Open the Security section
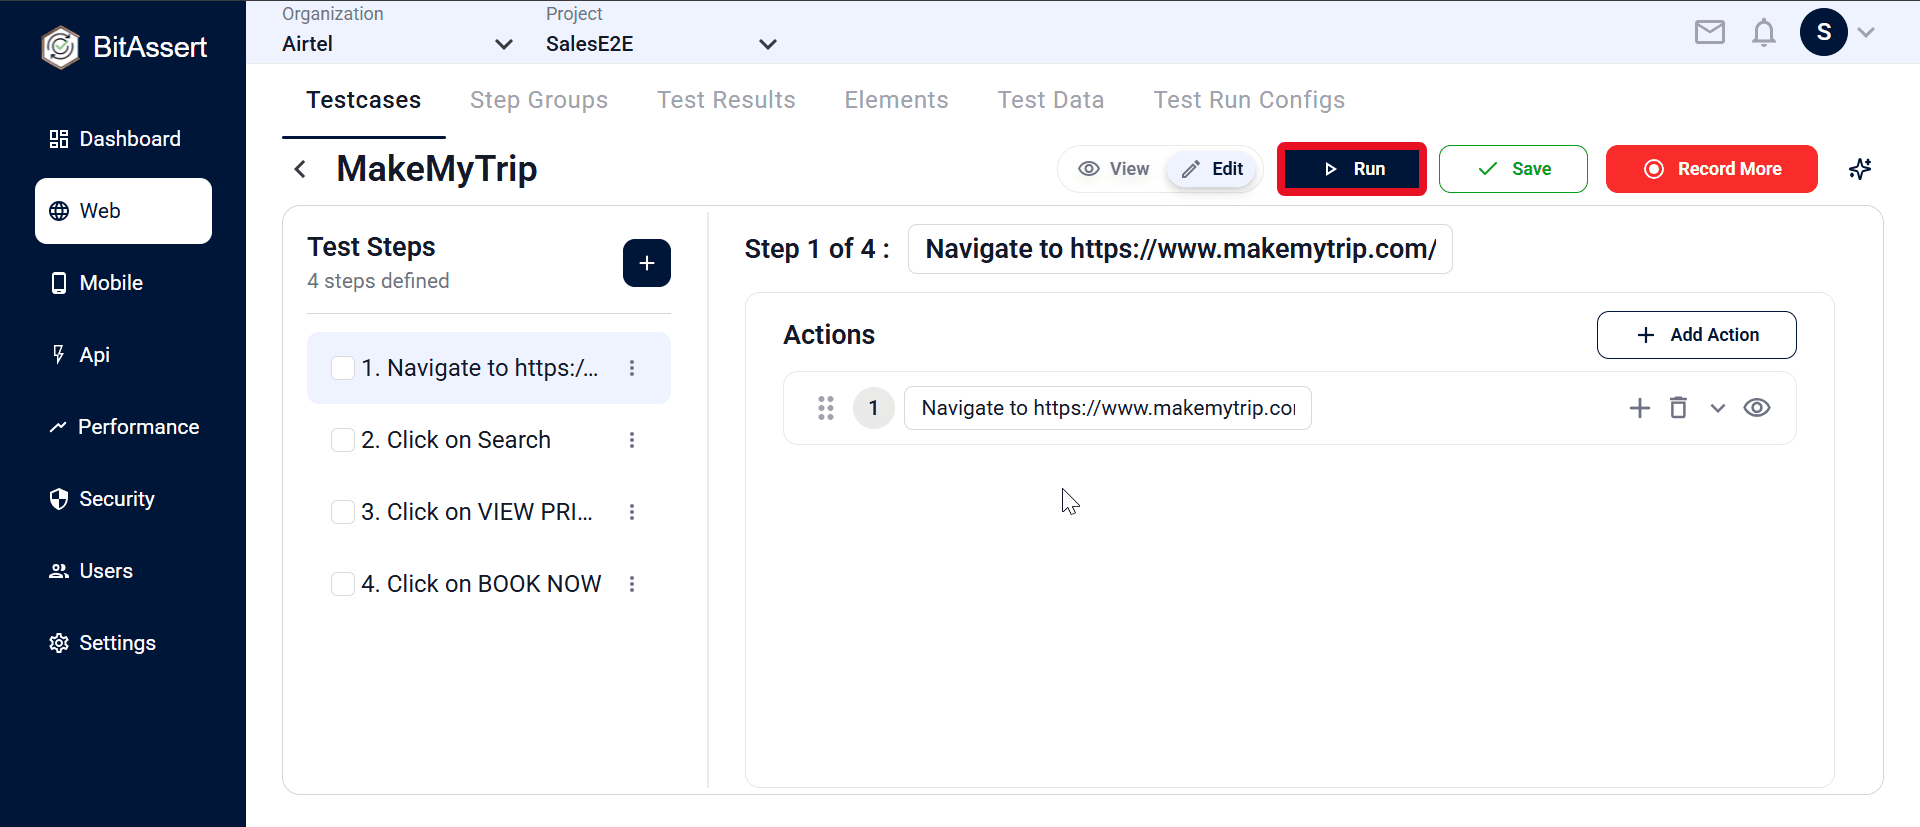The image size is (1920, 827). coord(123,499)
